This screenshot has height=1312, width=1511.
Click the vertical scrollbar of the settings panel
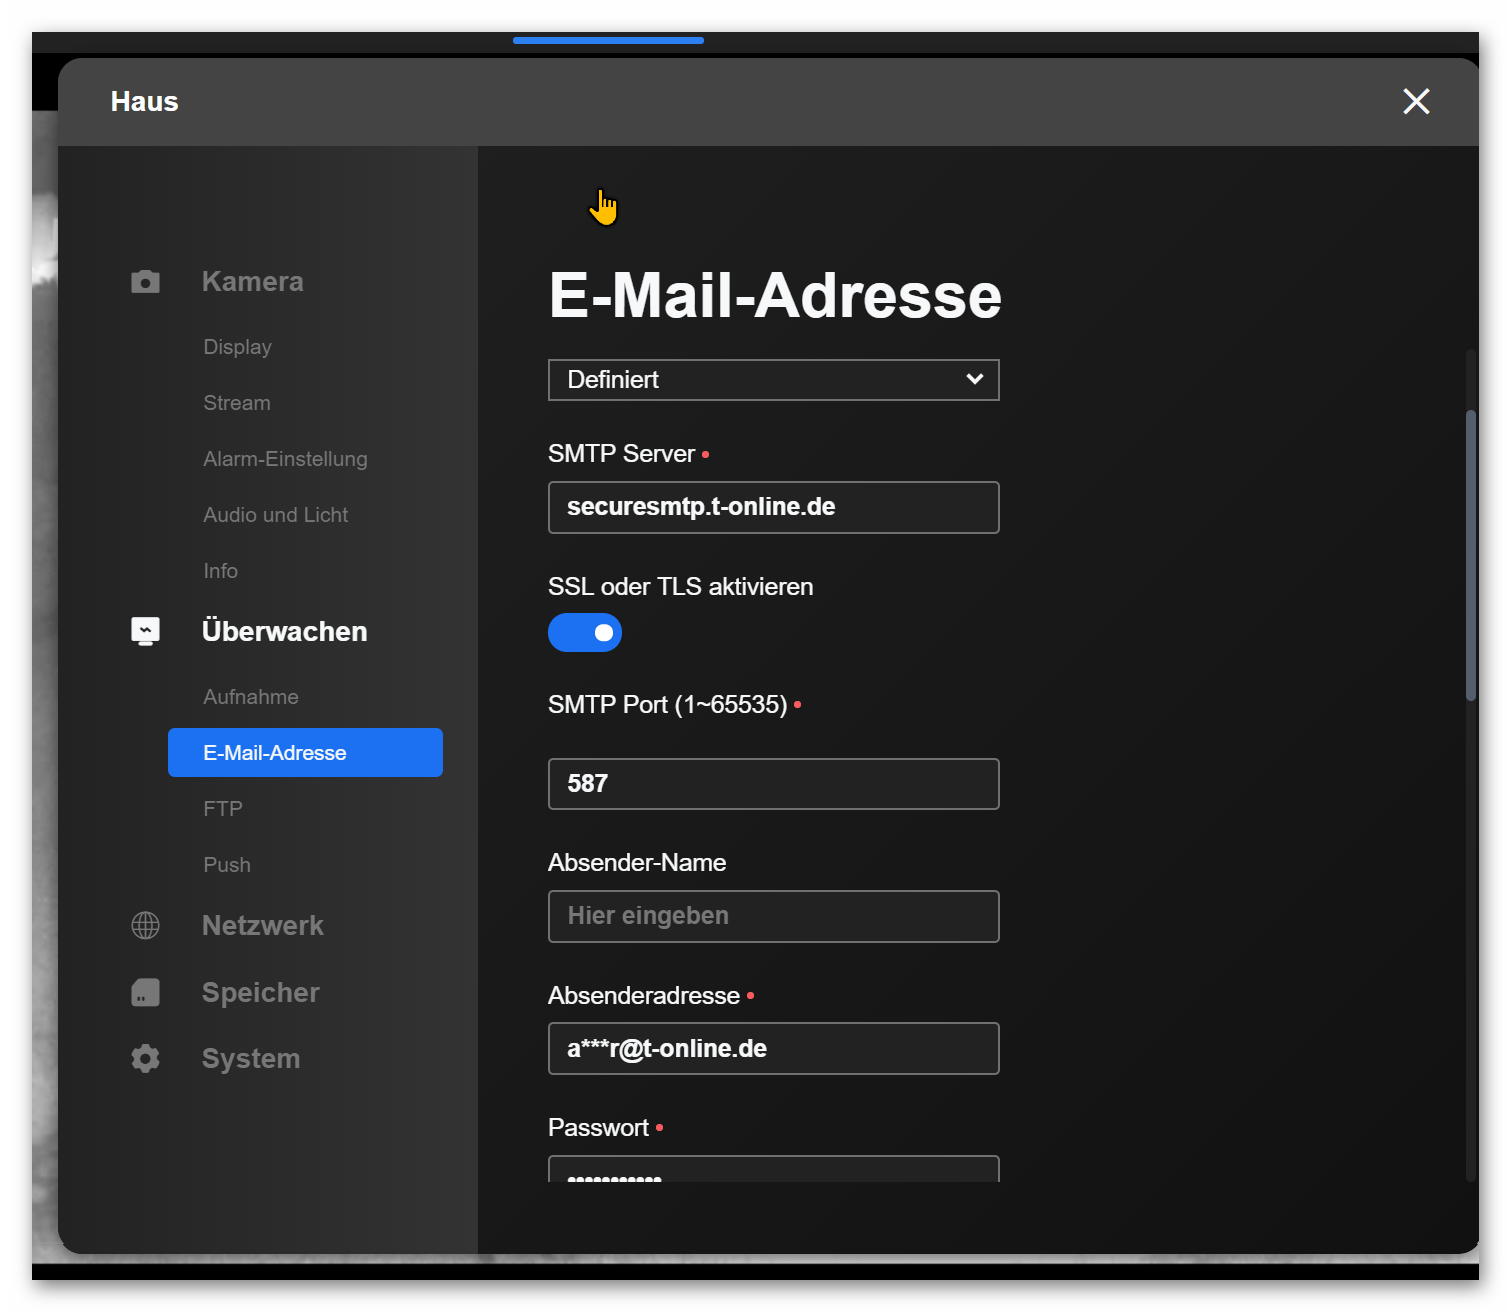tap(1470, 555)
